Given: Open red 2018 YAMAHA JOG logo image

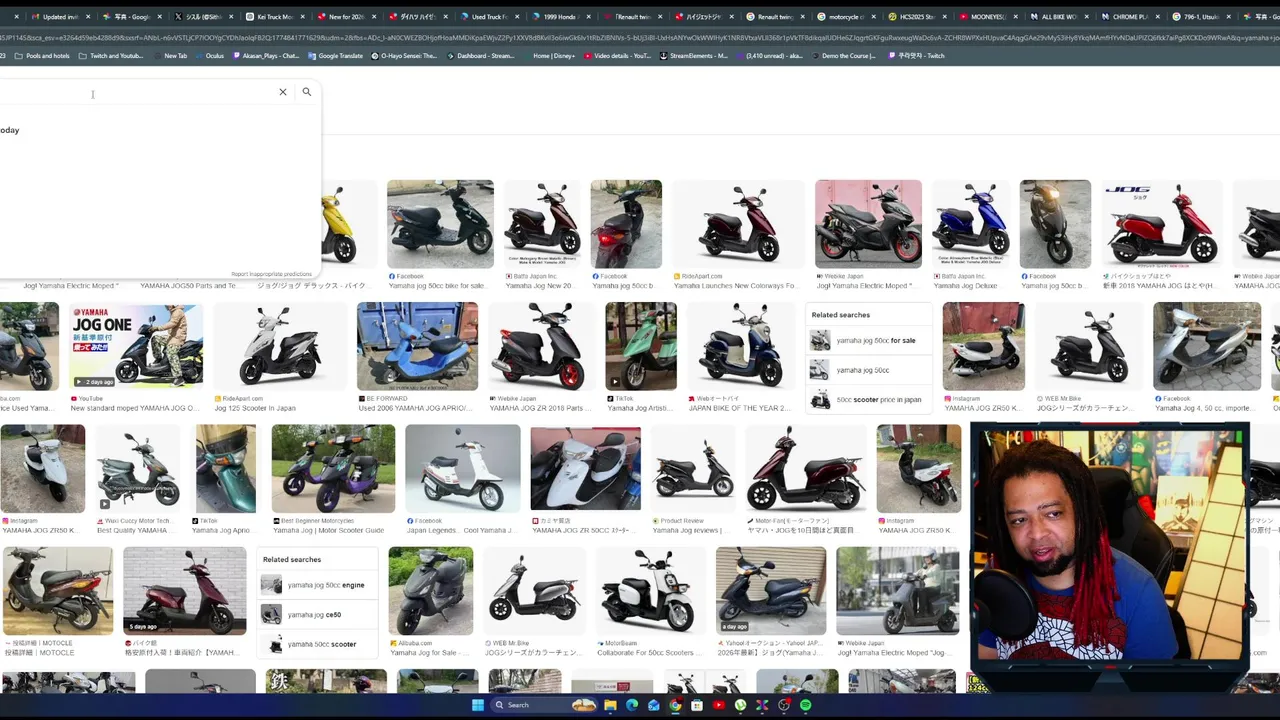Looking at the screenshot, I should [1161, 224].
